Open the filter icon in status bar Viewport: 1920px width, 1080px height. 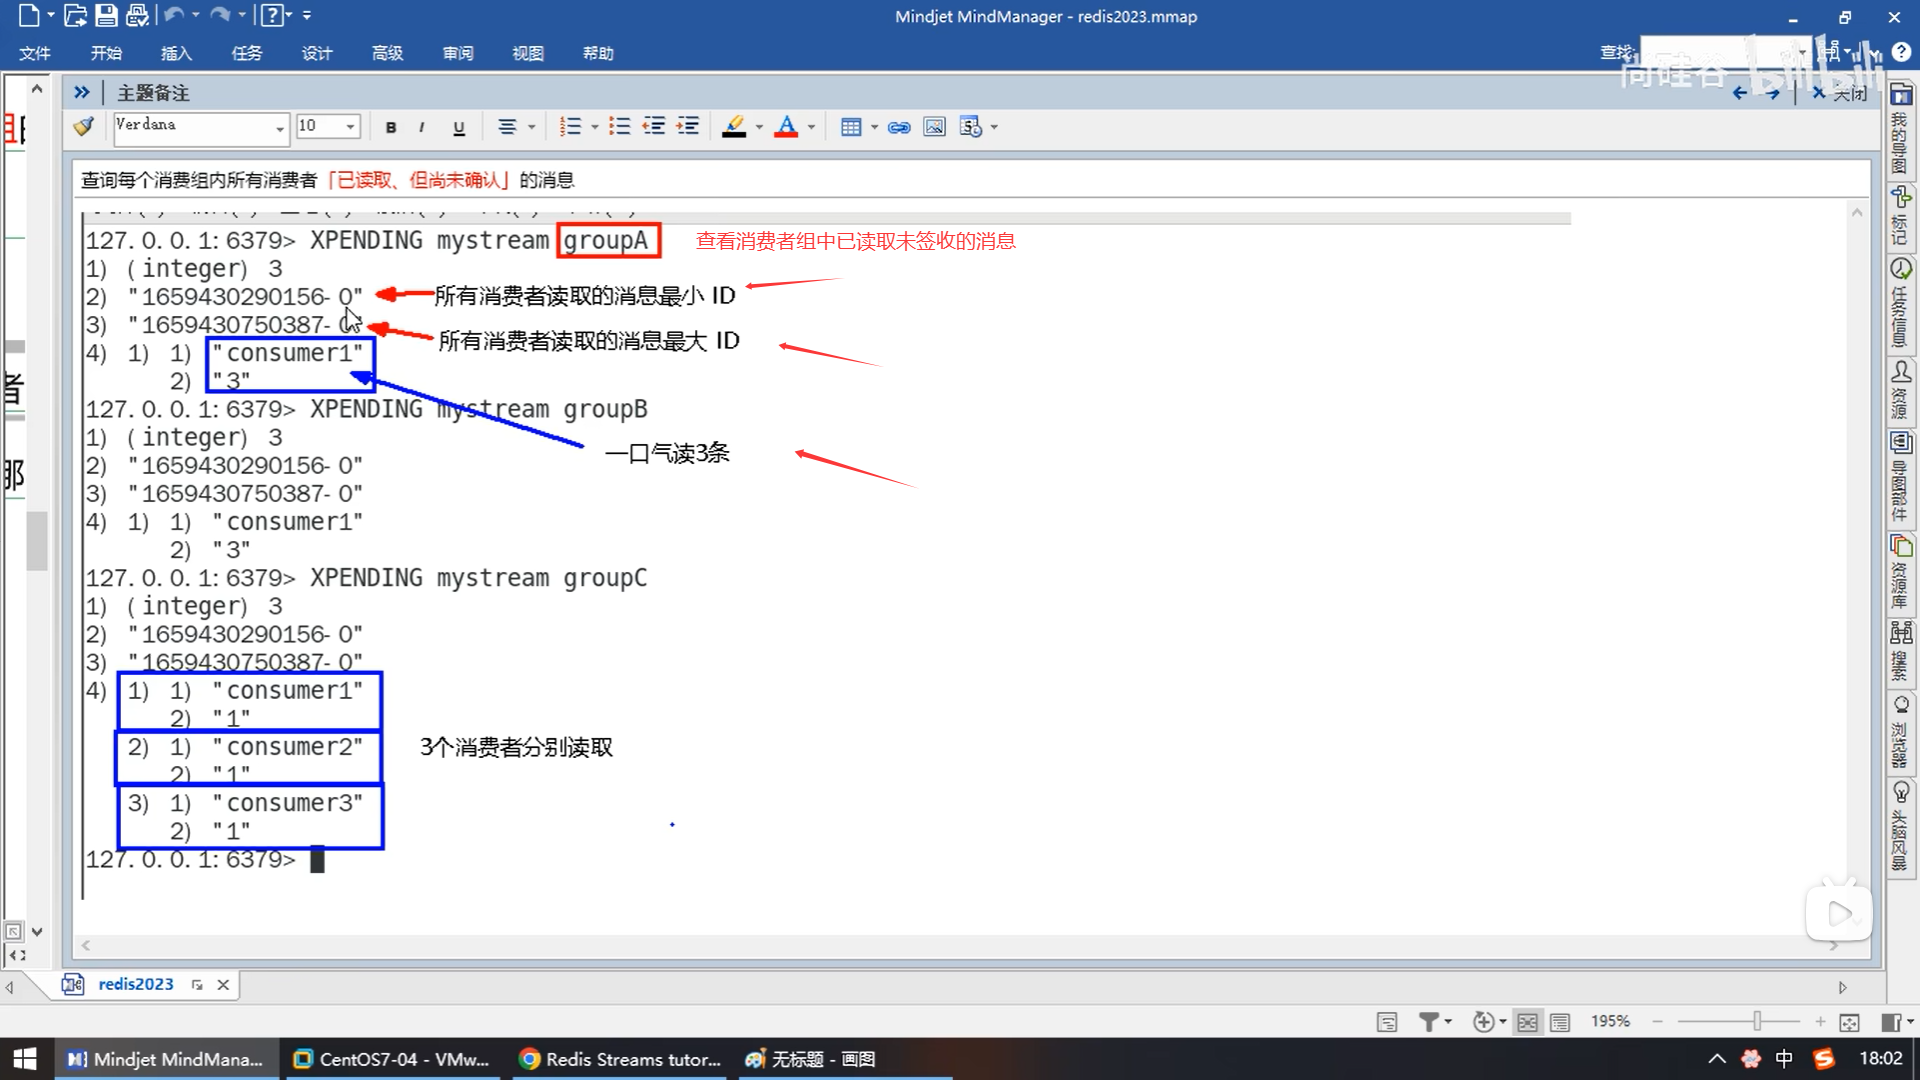tap(1429, 1022)
